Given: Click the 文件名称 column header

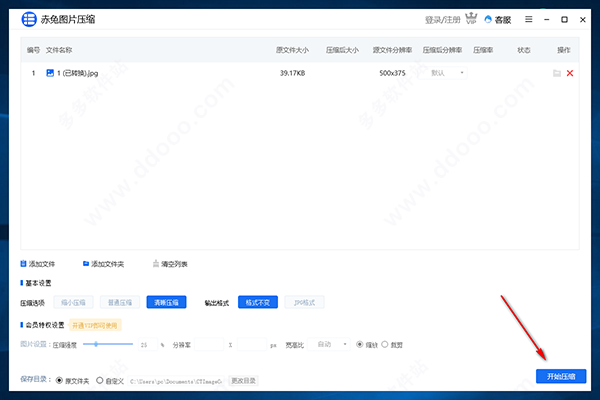Looking at the screenshot, I should [x=59, y=50].
